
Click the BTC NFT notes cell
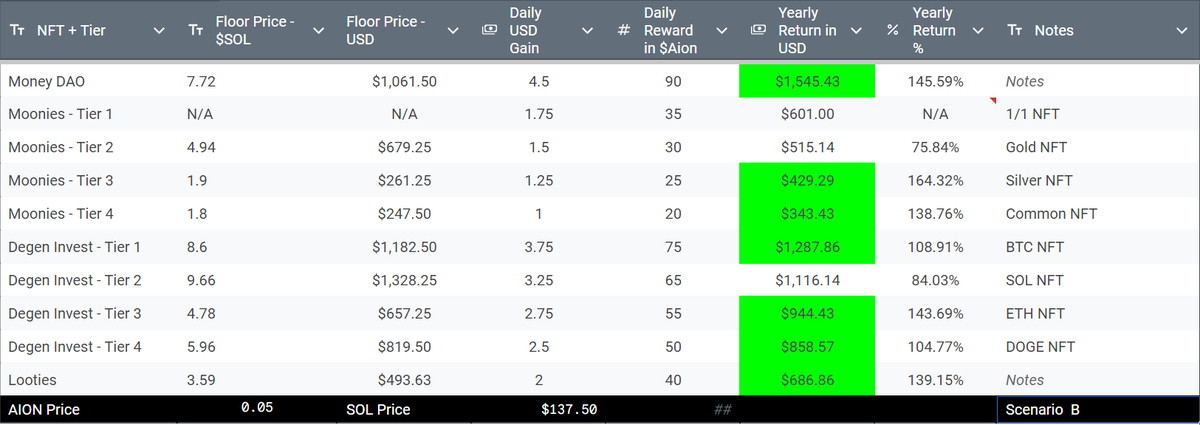(1098, 247)
